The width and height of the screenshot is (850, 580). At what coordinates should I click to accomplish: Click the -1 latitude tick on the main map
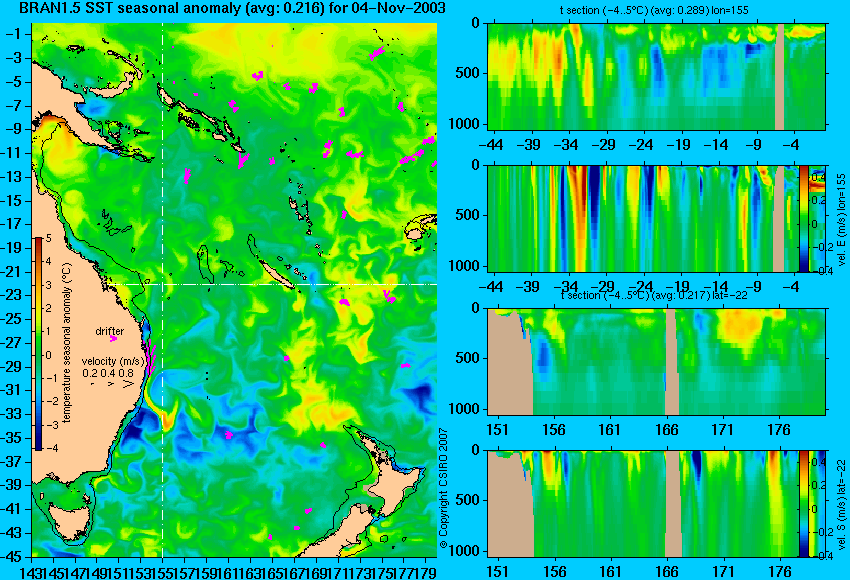(x=16, y=34)
